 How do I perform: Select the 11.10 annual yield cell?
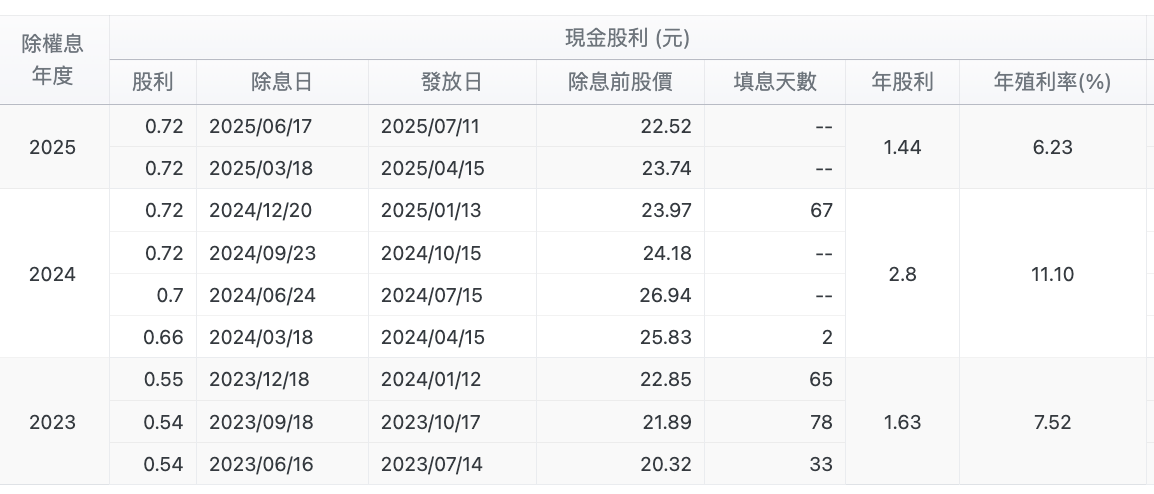click(1052, 274)
